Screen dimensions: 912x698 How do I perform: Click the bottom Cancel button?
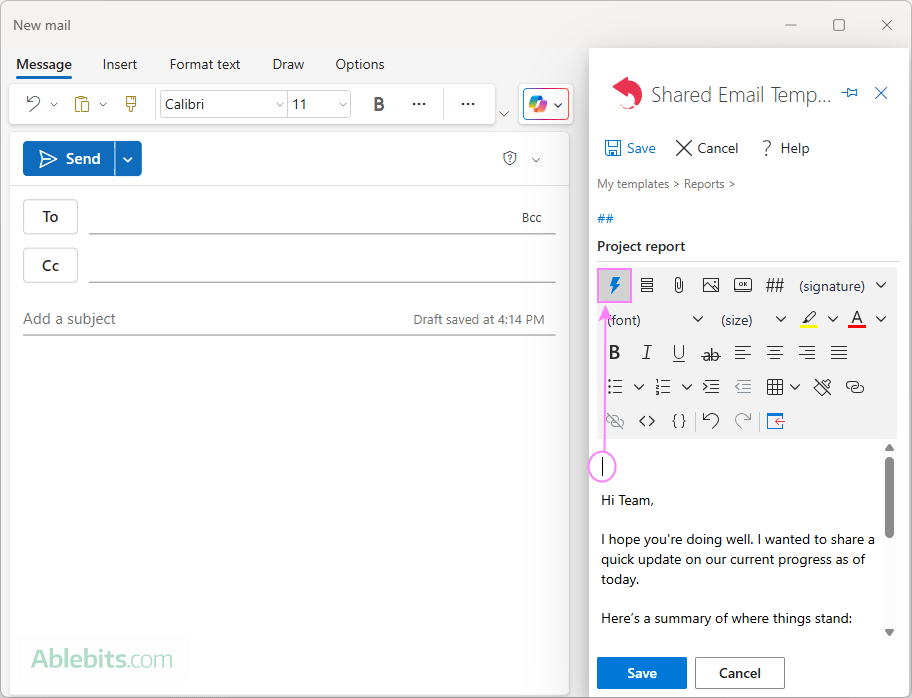(x=740, y=673)
